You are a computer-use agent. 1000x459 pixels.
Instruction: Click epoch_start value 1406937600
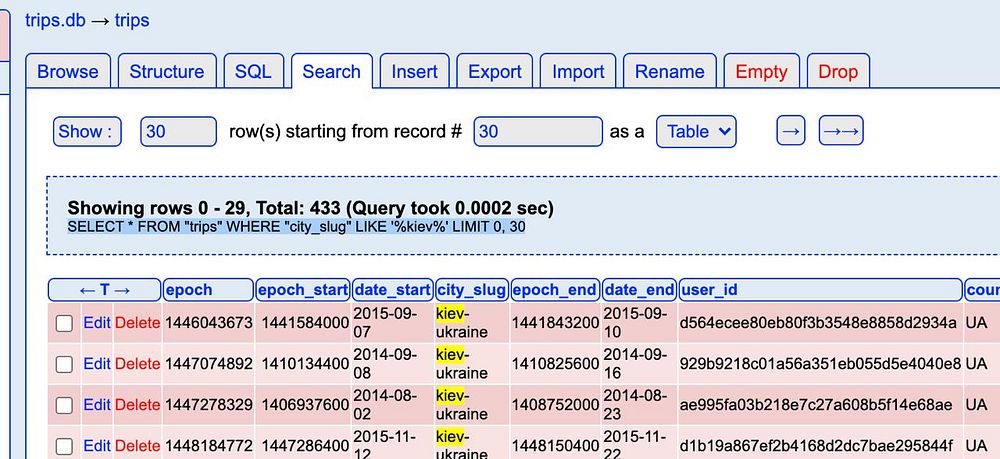click(x=305, y=405)
